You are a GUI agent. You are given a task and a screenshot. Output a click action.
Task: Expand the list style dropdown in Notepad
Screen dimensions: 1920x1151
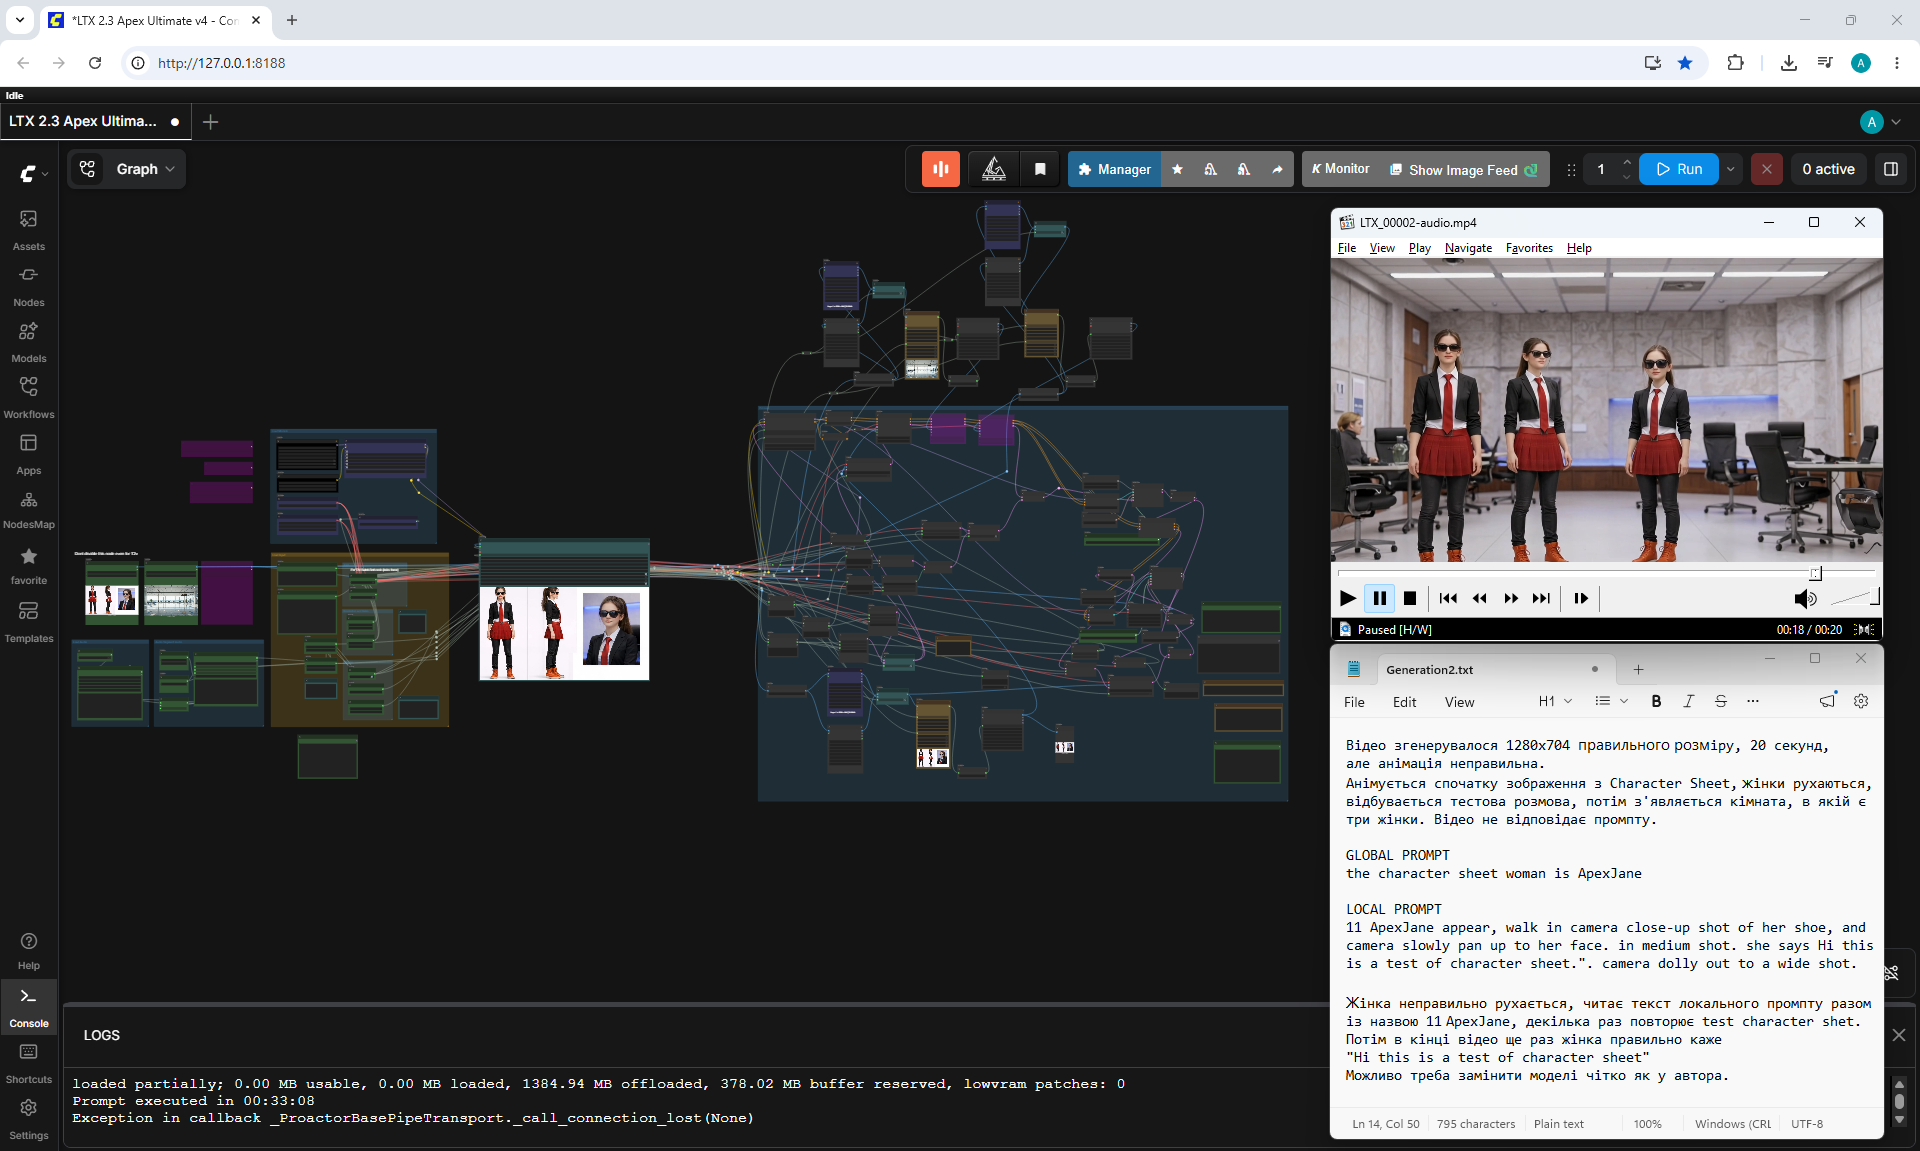pyautogui.click(x=1611, y=701)
